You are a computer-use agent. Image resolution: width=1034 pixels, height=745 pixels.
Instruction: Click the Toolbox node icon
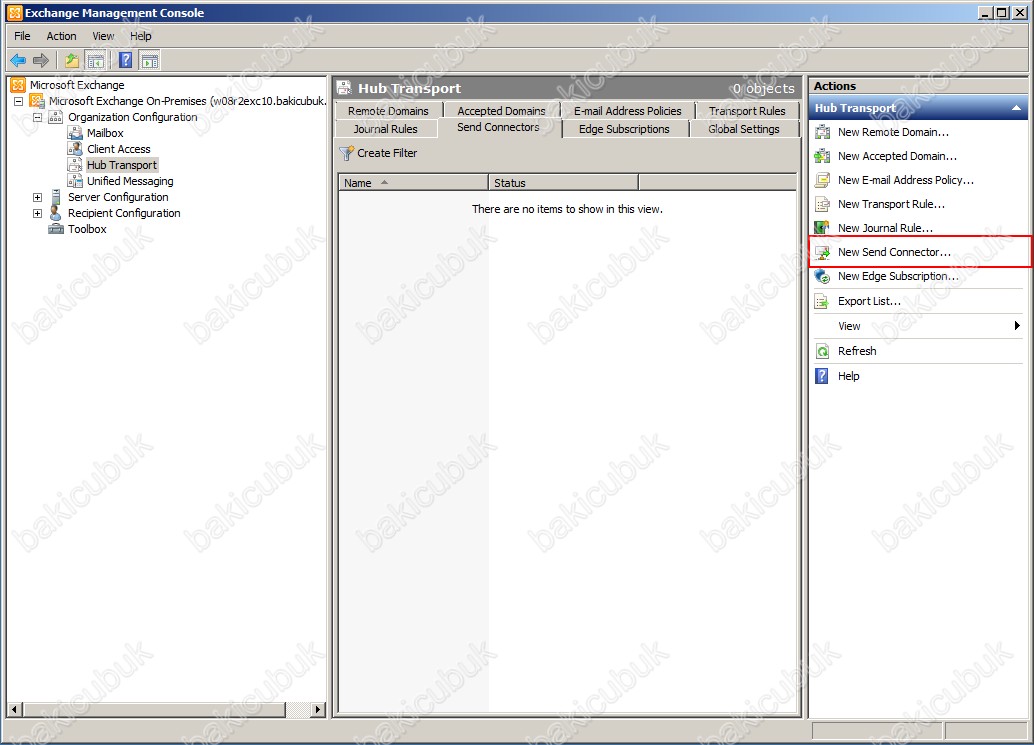56,229
